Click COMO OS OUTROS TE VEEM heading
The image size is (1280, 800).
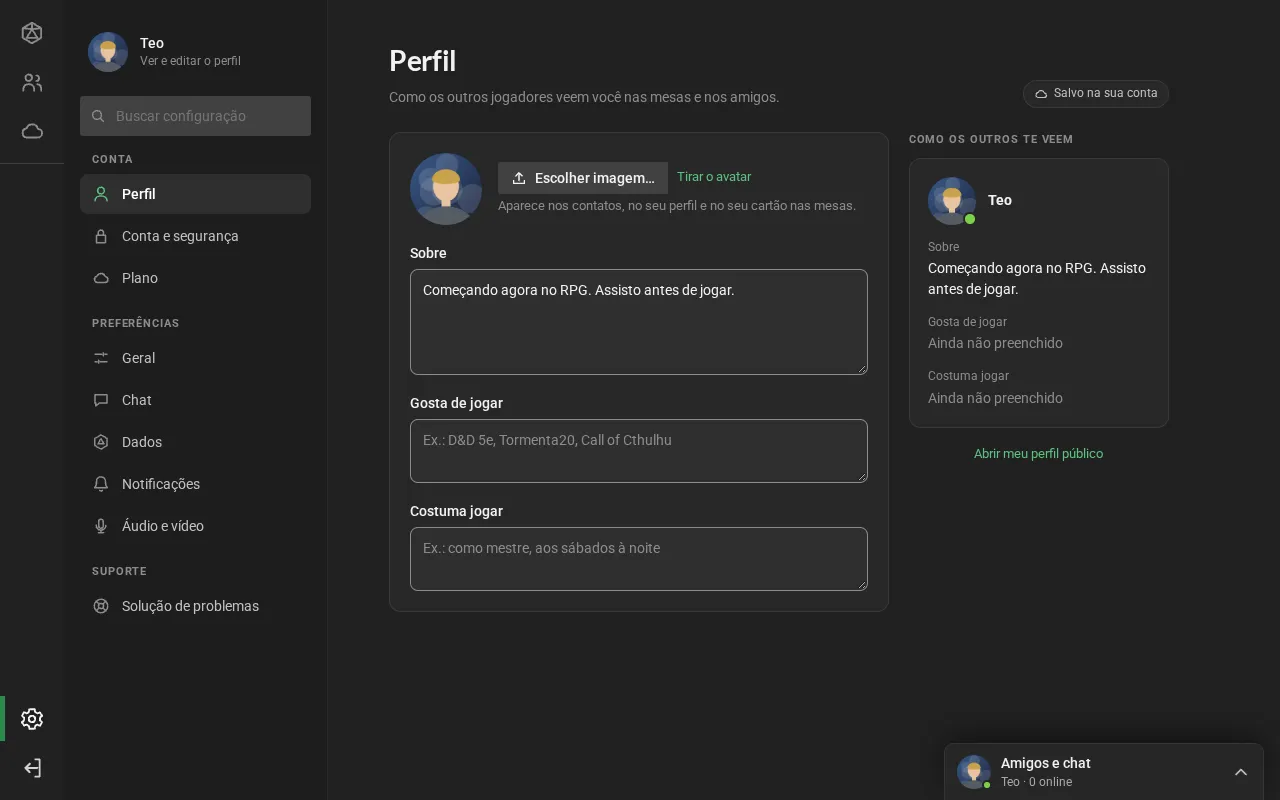point(991,139)
